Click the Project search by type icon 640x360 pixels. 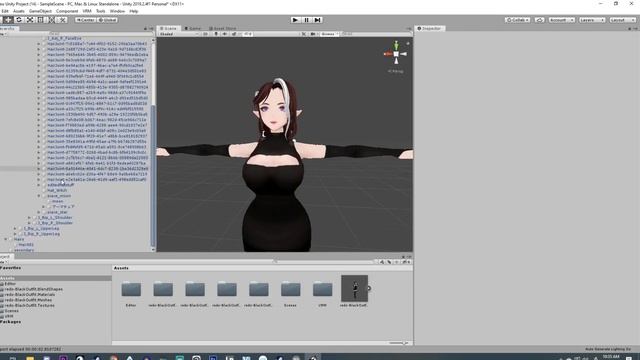tap(382, 262)
